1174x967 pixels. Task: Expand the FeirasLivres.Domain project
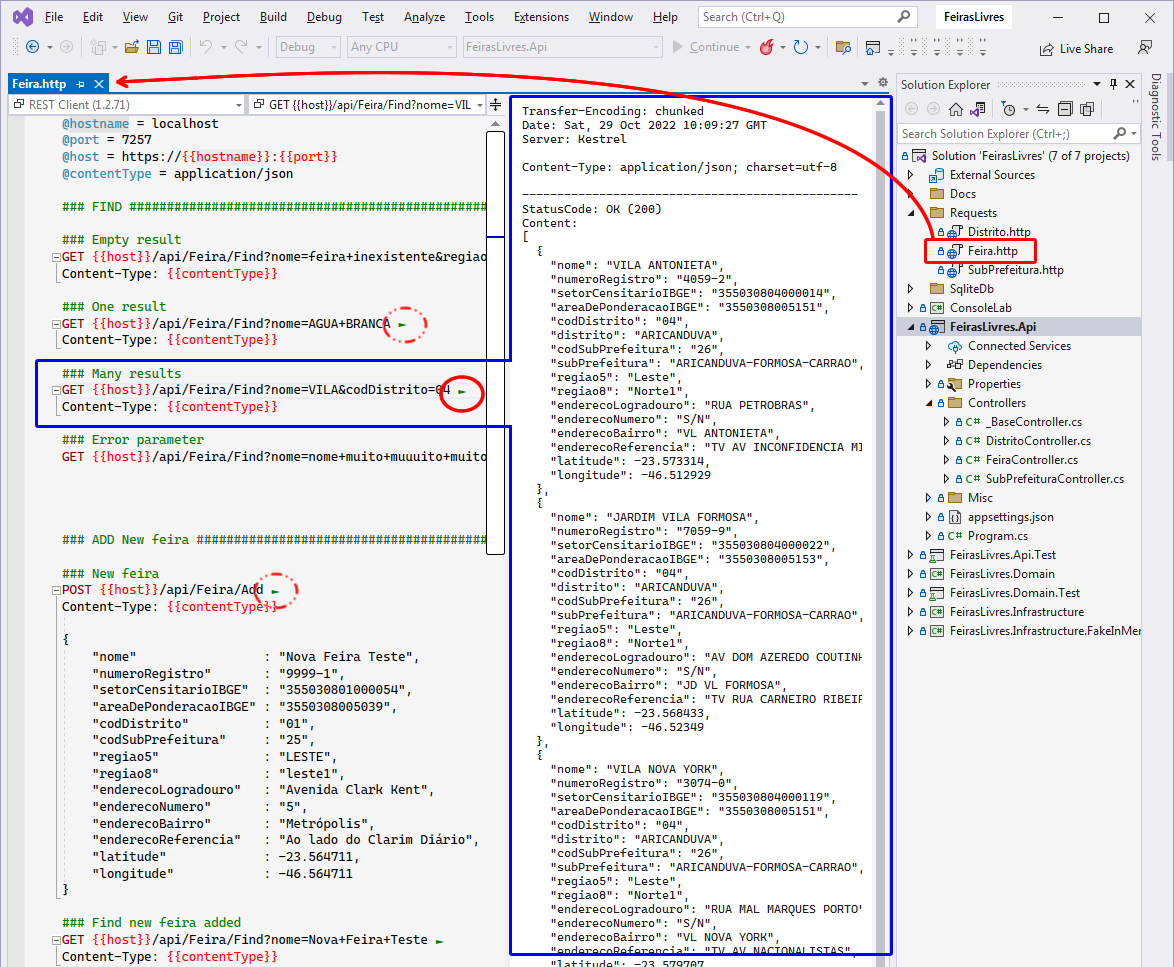tap(910, 574)
